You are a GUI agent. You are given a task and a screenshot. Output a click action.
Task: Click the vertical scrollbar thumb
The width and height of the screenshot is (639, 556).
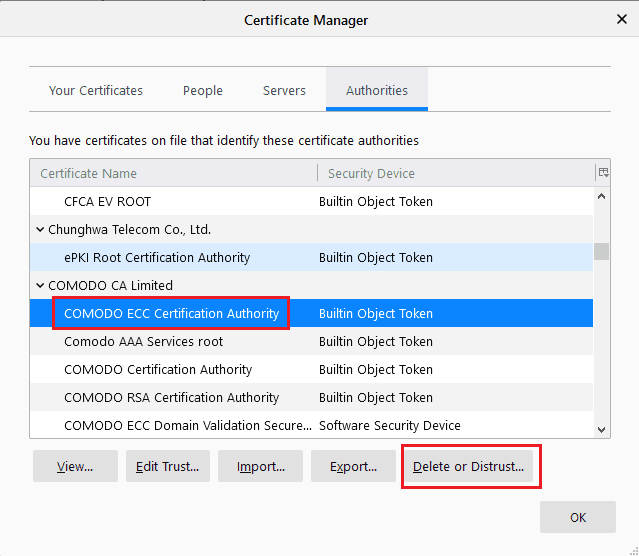(x=601, y=251)
